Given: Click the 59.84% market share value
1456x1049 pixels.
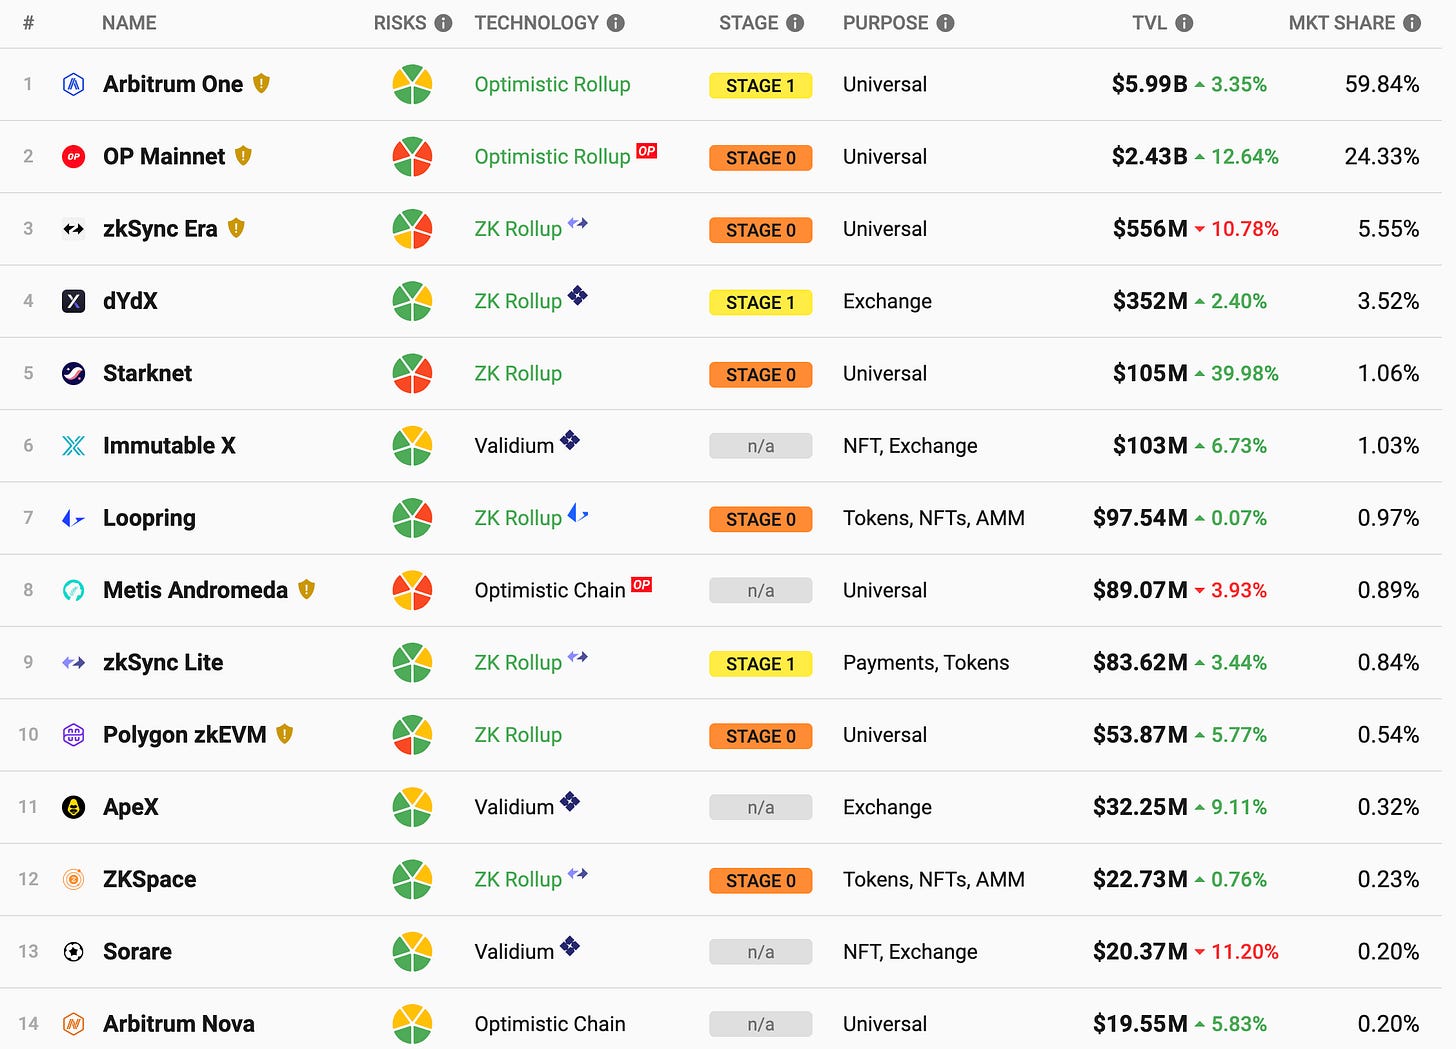Looking at the screenshot, I should (x=1382, y=84).
